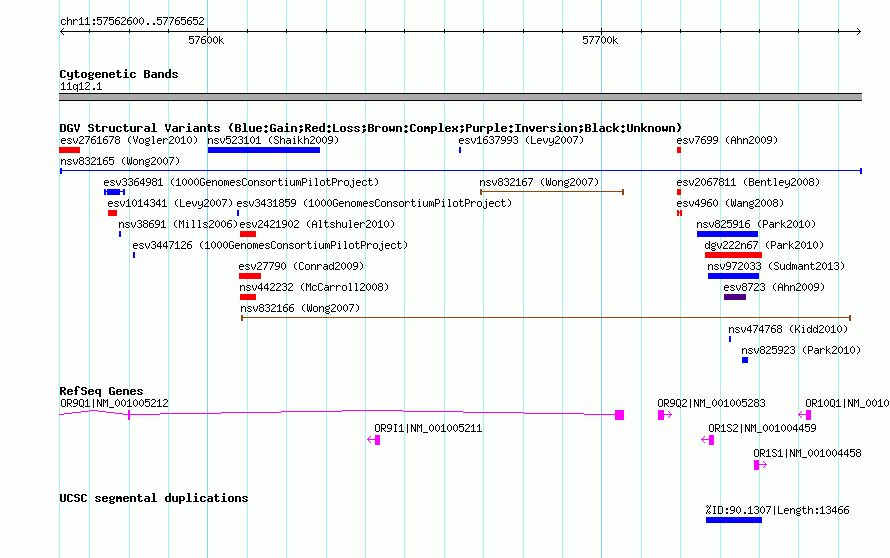Select the blue nsv523101 gain bar
This screenshot has width=890, height=558.
[x=264, y=150]
